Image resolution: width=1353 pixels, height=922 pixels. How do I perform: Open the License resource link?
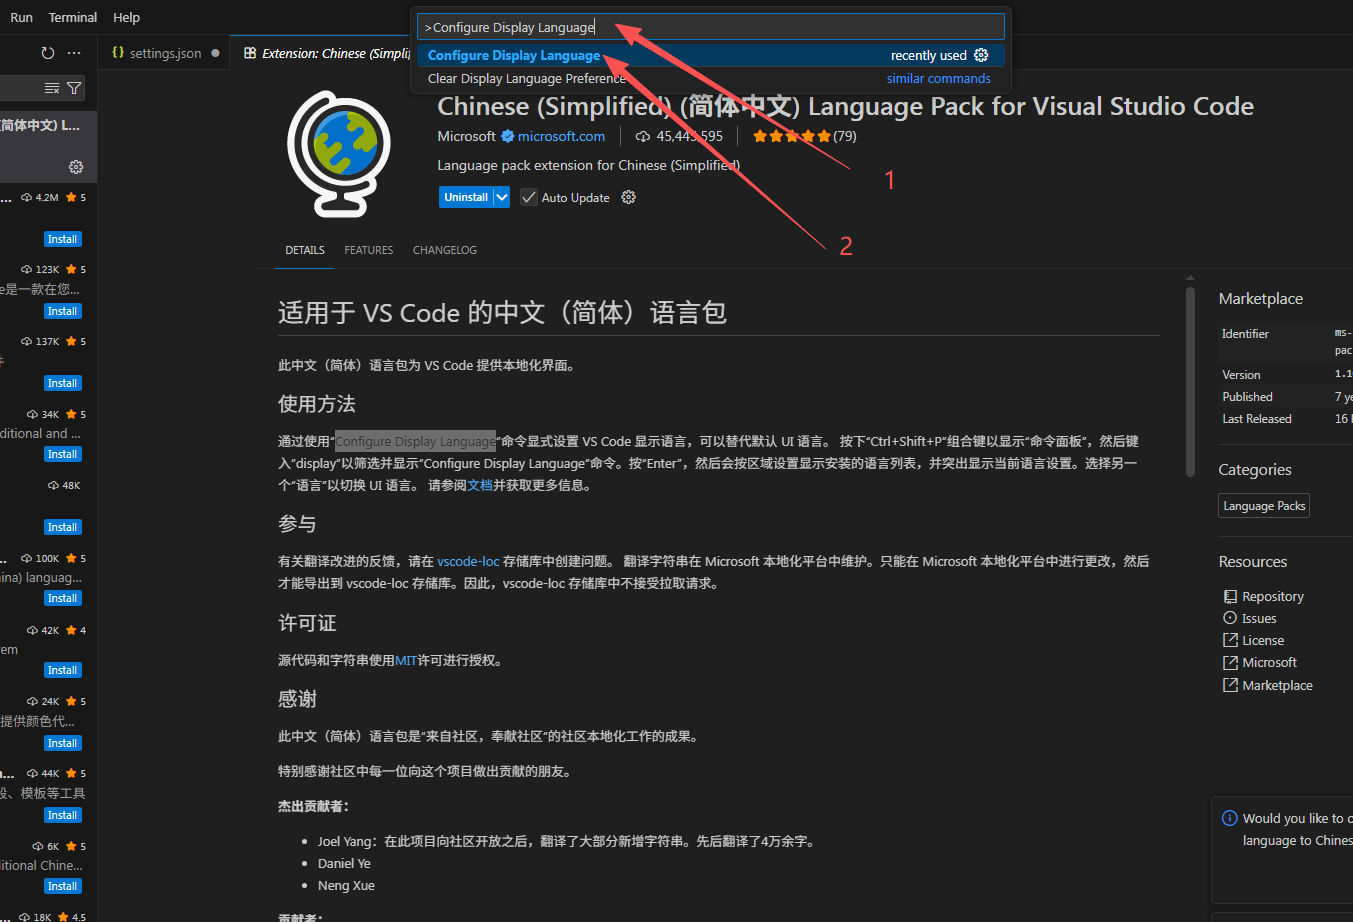[x=1263, y=640]
